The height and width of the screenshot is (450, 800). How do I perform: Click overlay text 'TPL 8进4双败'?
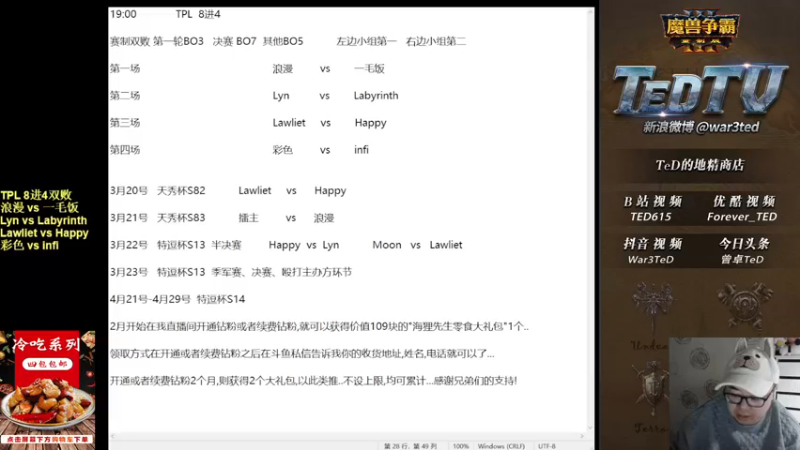(x=36, y=195)
